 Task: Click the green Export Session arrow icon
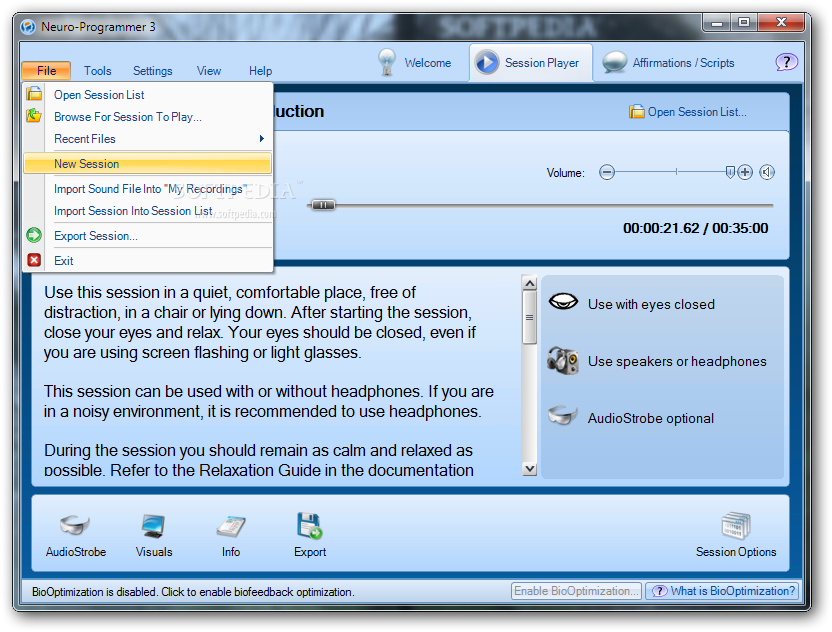34,235
